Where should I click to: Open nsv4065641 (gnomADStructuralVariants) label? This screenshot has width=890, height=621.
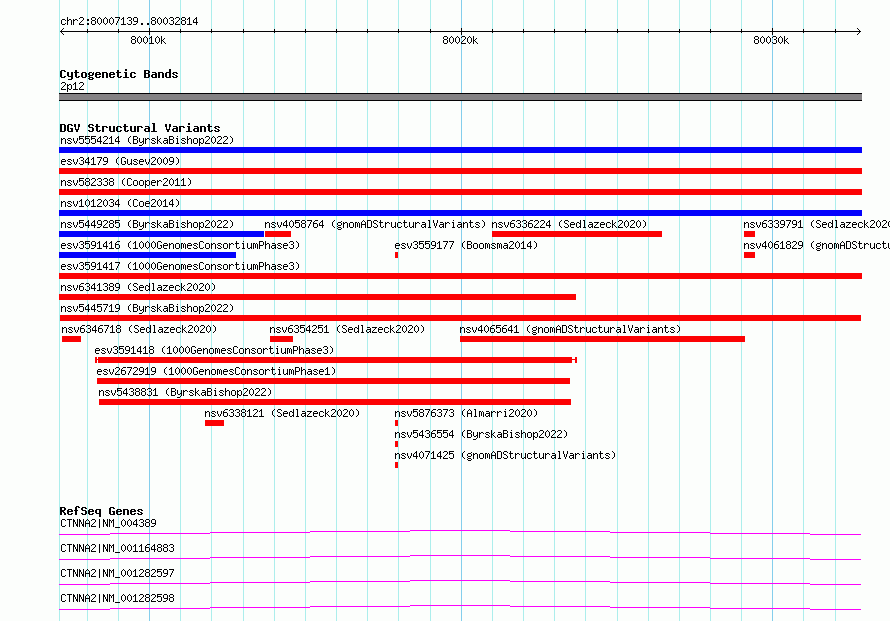(x=570, y=329)
